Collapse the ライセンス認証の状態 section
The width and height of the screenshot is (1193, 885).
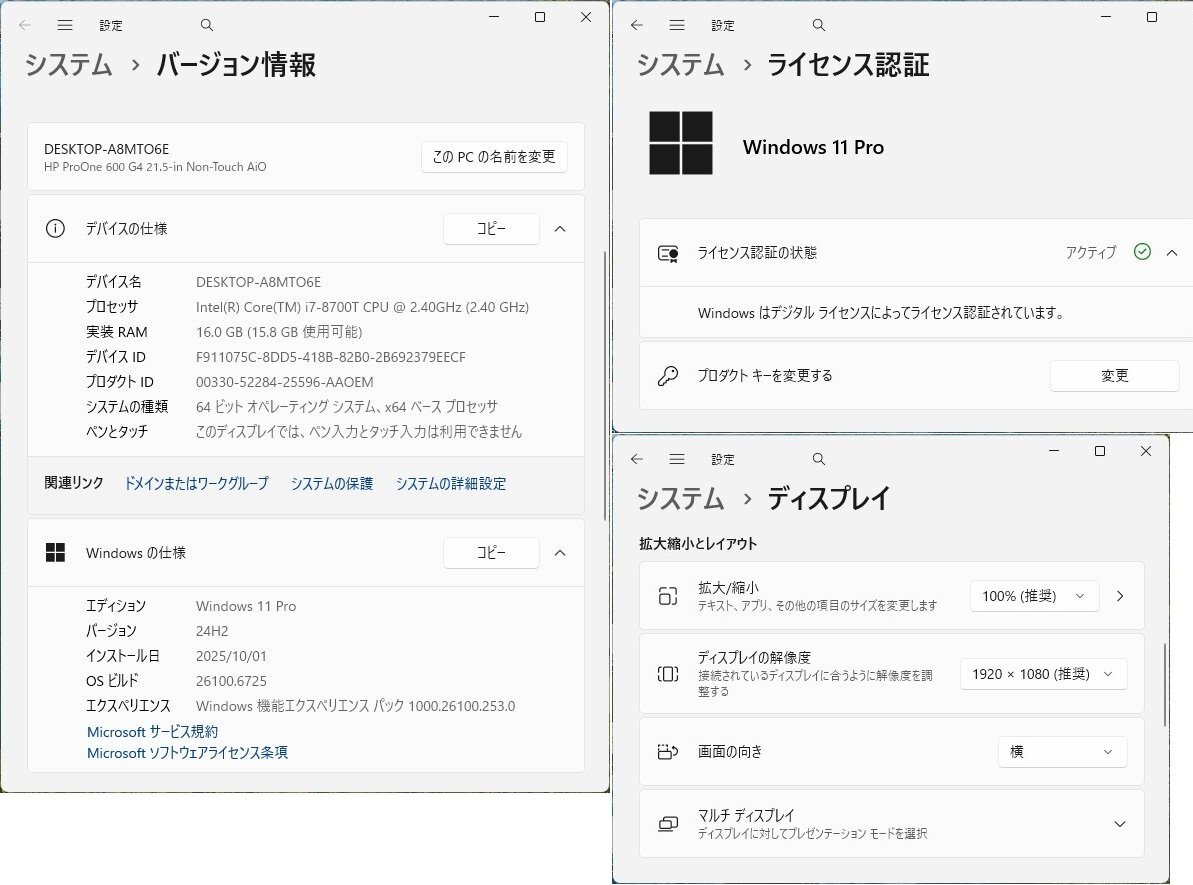pyautogui.click(x=1172, y=253)
